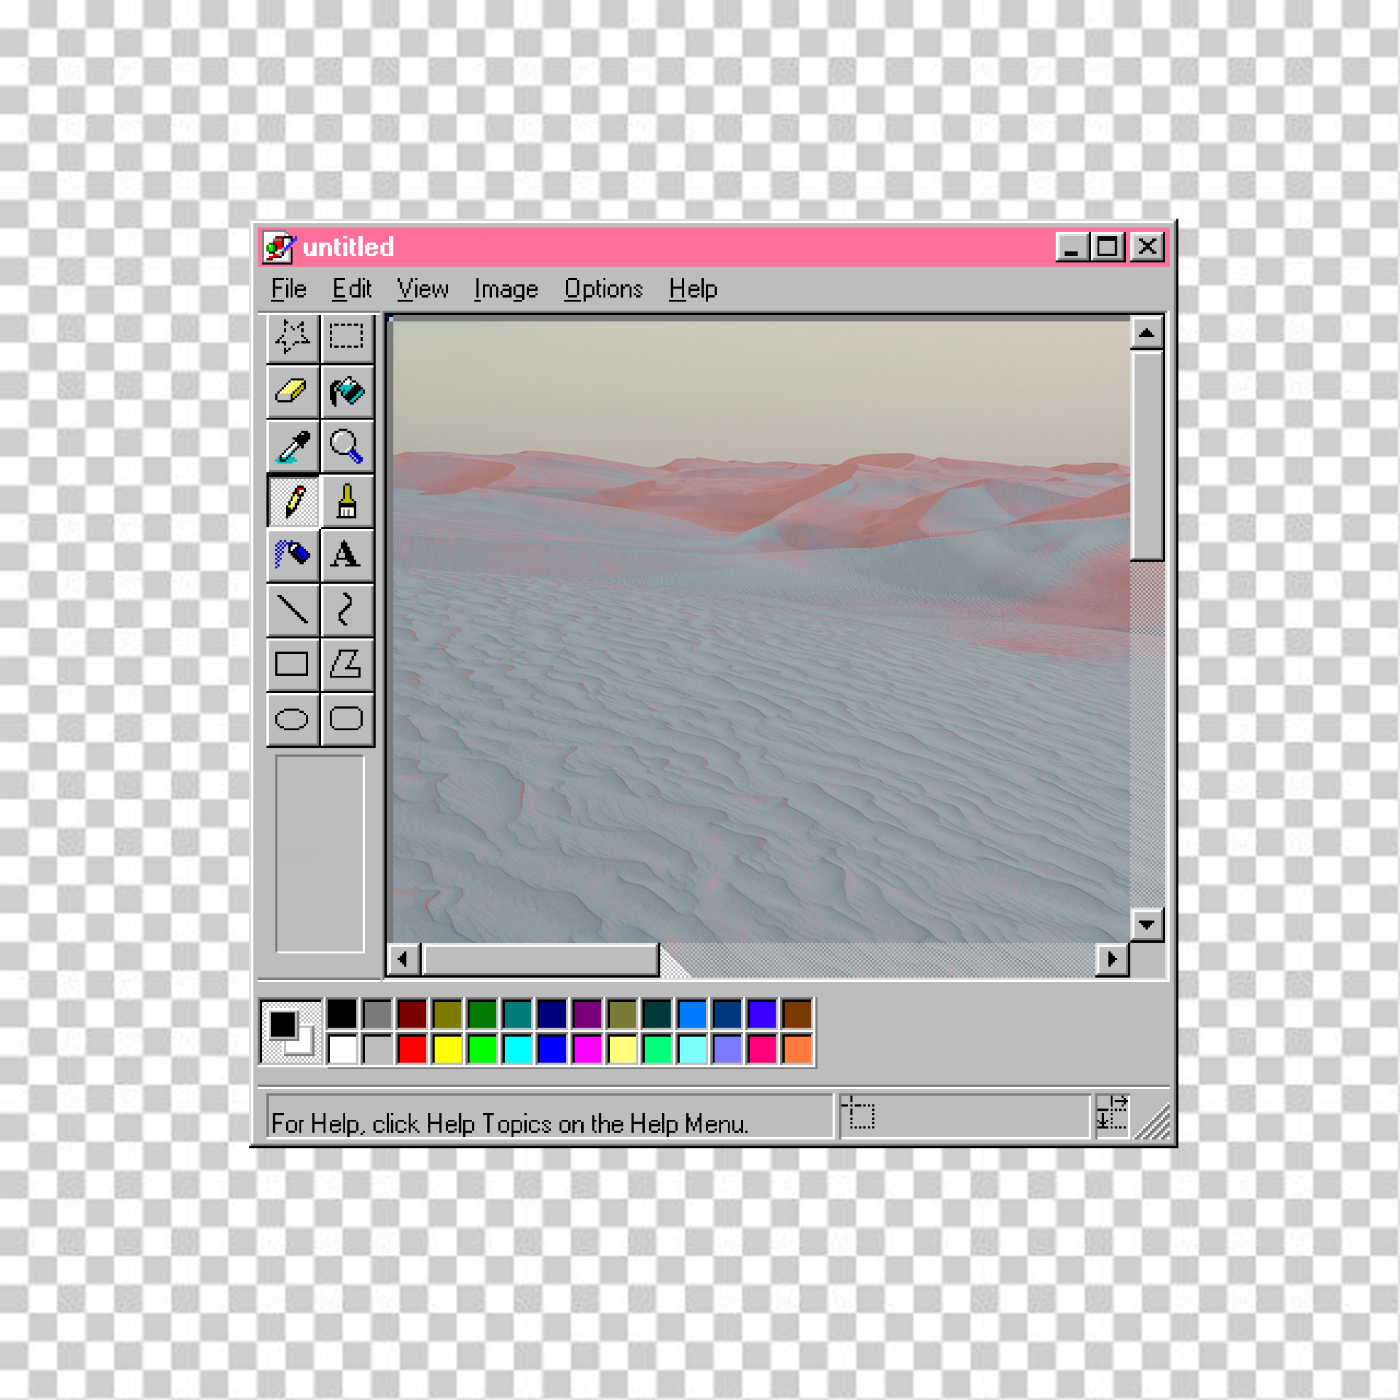Viewport: 1400px width, 1400px height.
Task: Select the Airbrush spray tool
Action: [292, 555]
